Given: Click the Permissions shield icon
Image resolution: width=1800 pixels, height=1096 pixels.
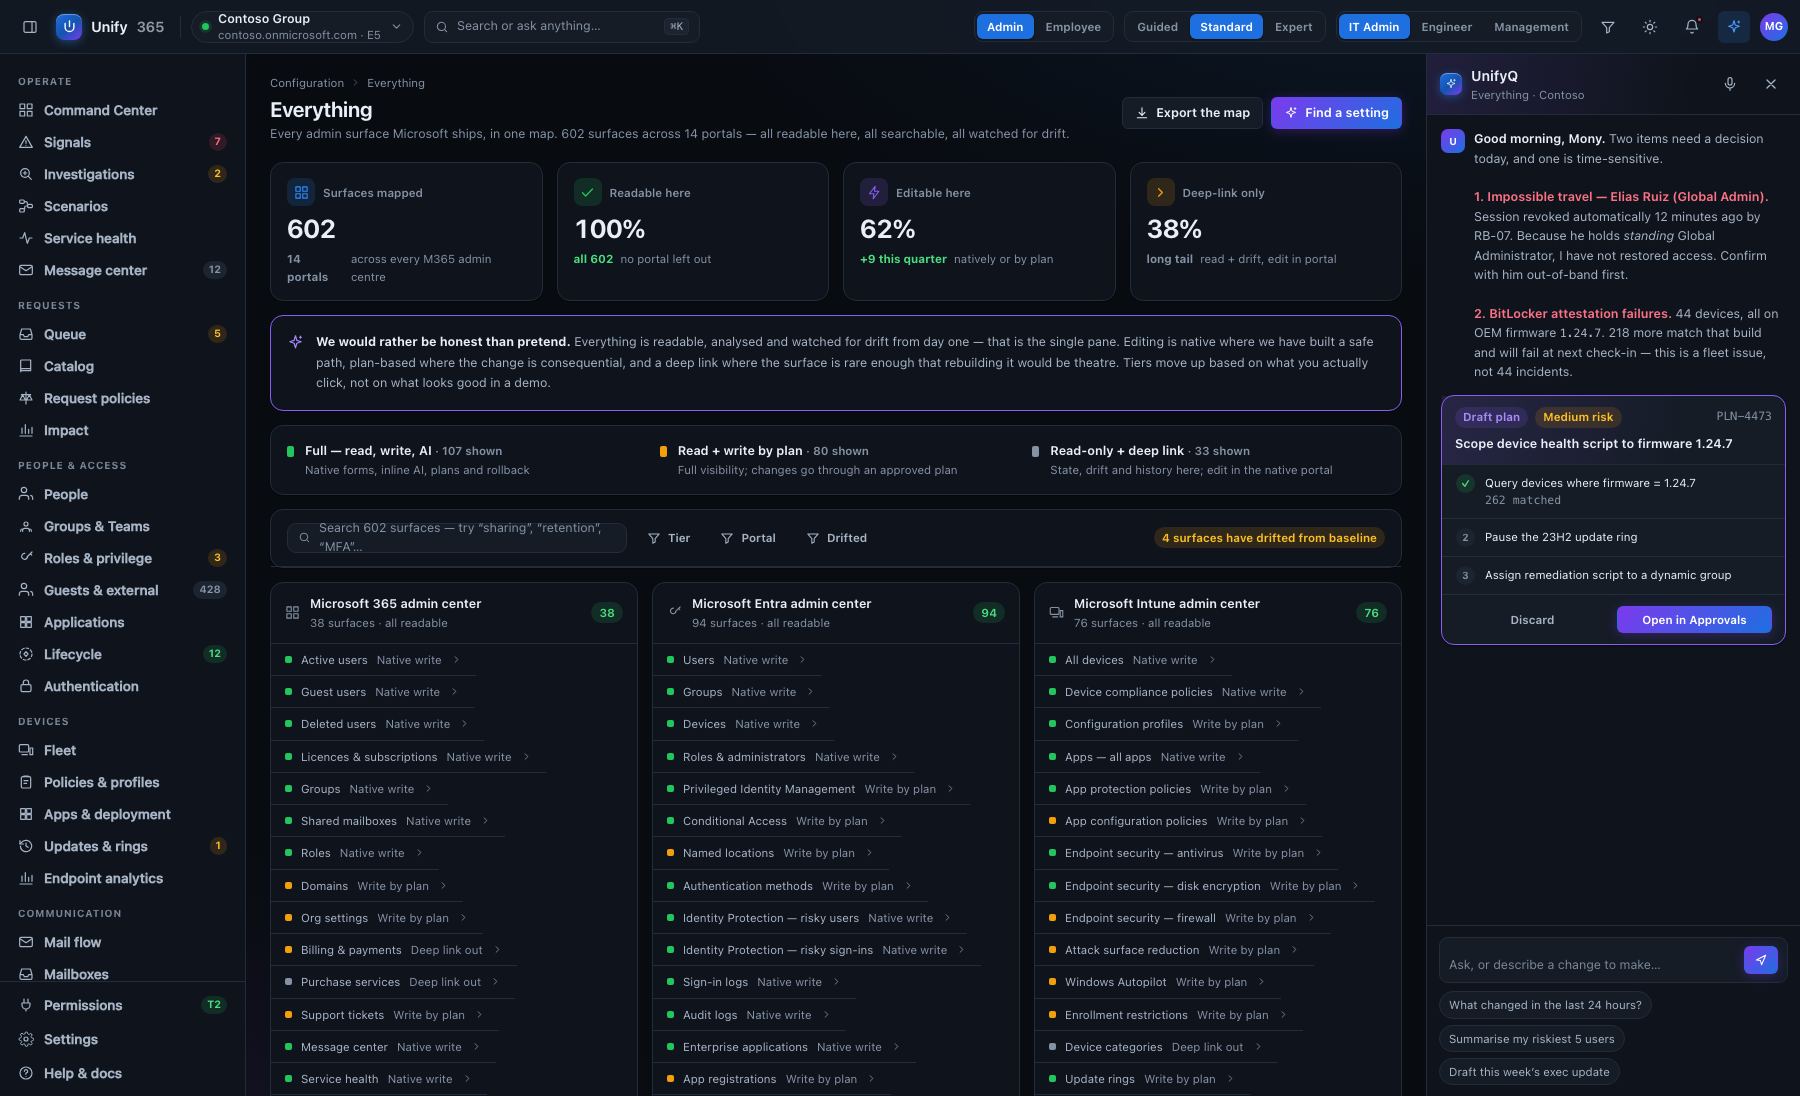Looking at the screenshot, I should pos(26,1005).
